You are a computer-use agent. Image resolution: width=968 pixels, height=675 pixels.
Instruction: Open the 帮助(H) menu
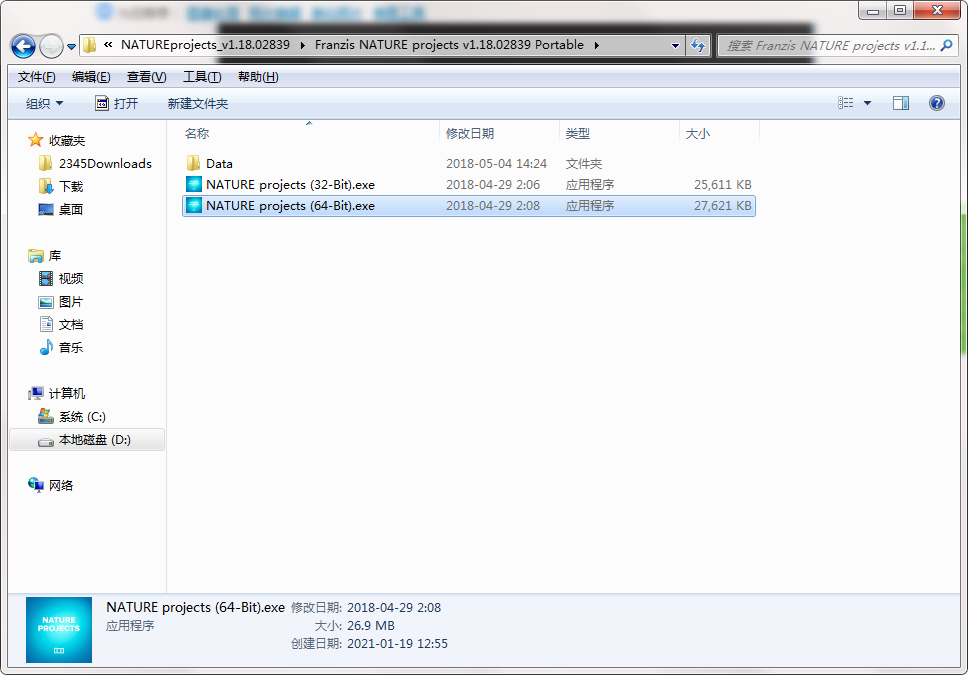(x=258, y=77)
